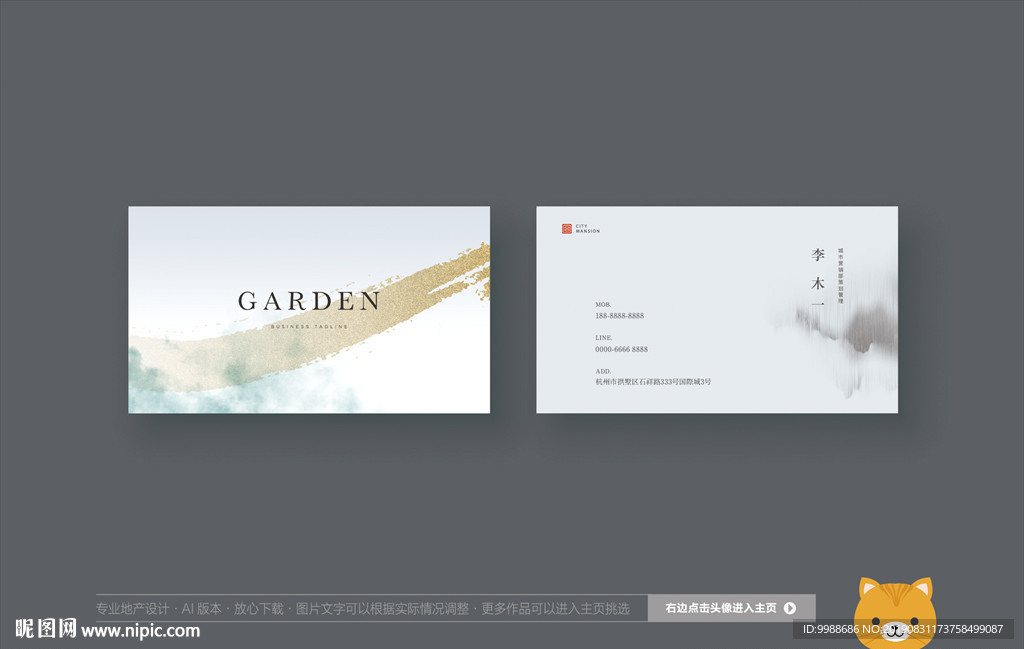Click the CITY MANSION logo text
Viewport: 1024px width, 649px height.
tap(587, 229)
